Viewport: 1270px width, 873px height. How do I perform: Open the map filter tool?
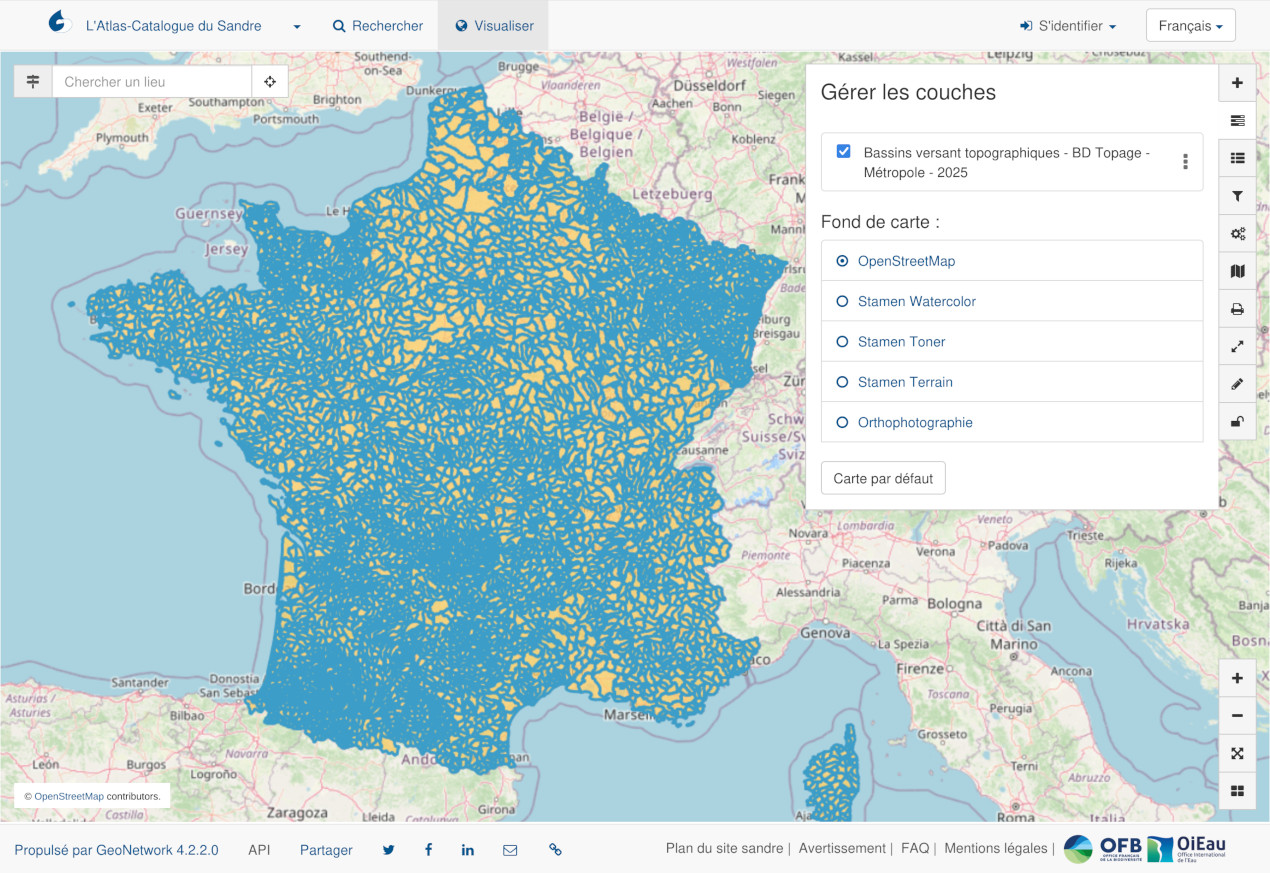(1237, 196)
